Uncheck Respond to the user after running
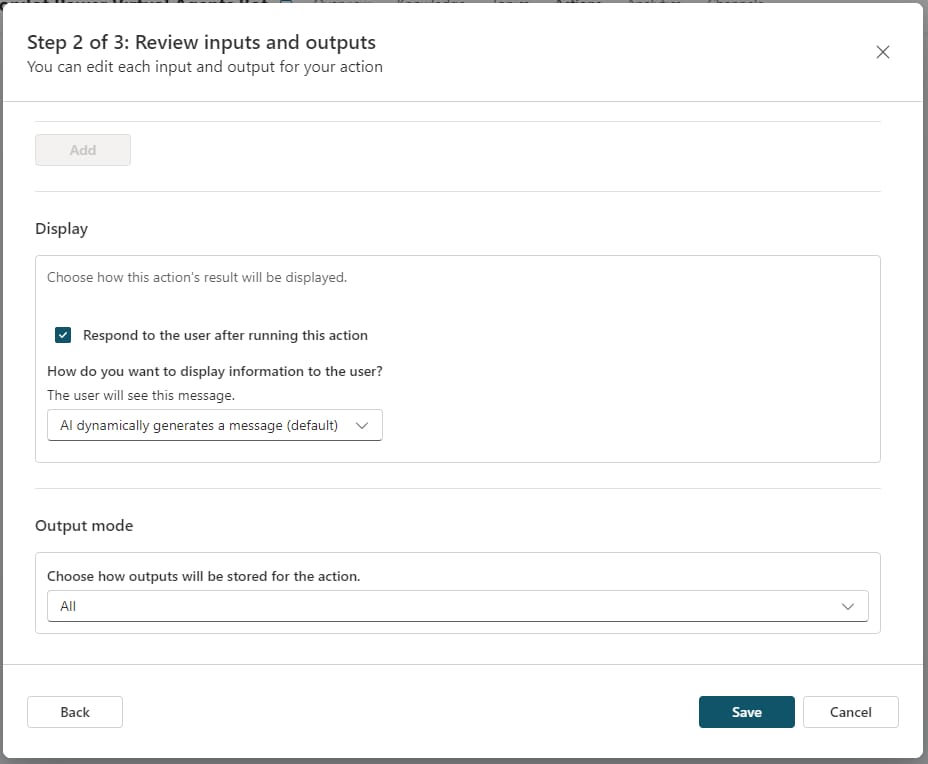The height and width of the screenshot is (764, 928). pos(63,335)
